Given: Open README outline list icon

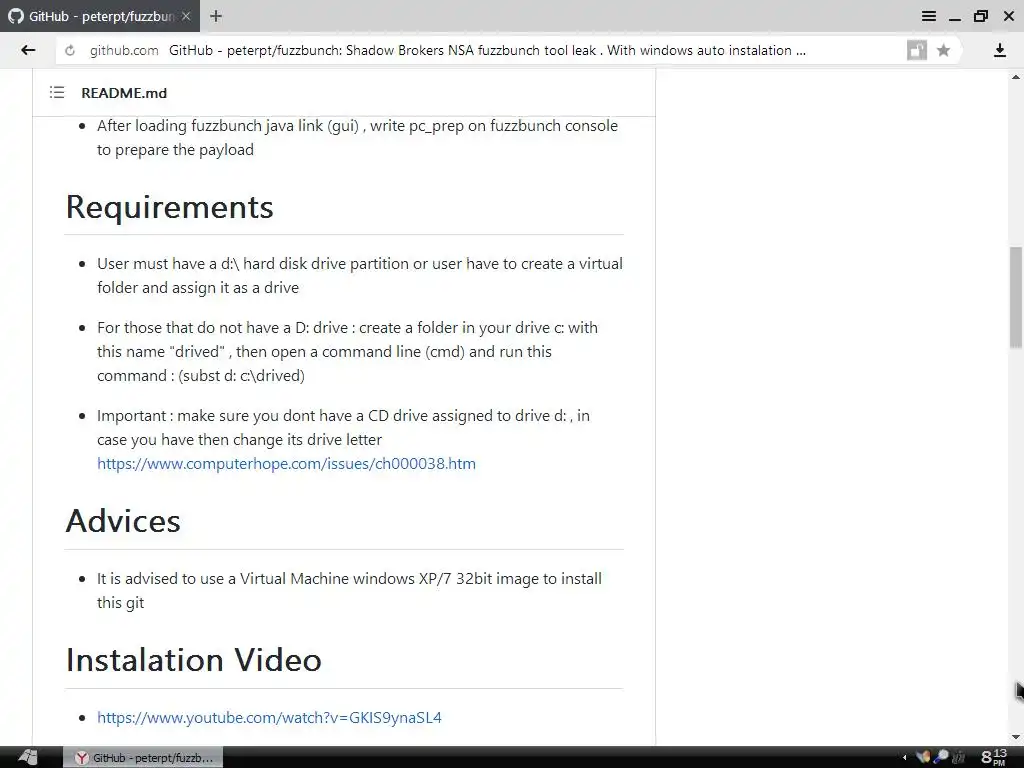Looking at the screenshot, I should (x=57, y=93).
